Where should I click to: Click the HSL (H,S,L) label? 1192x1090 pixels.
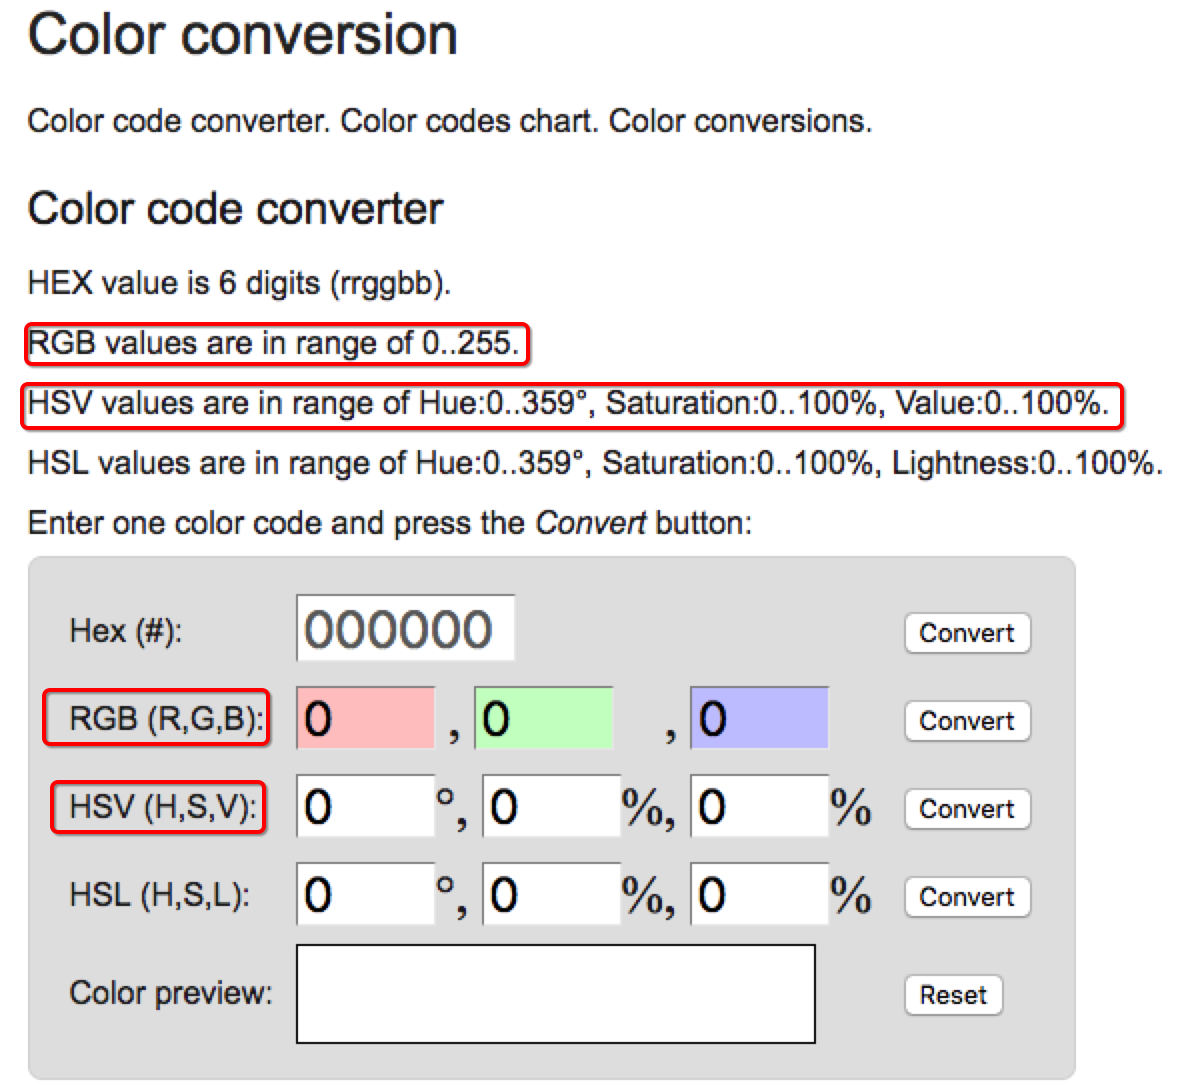[x=160, y=895]
